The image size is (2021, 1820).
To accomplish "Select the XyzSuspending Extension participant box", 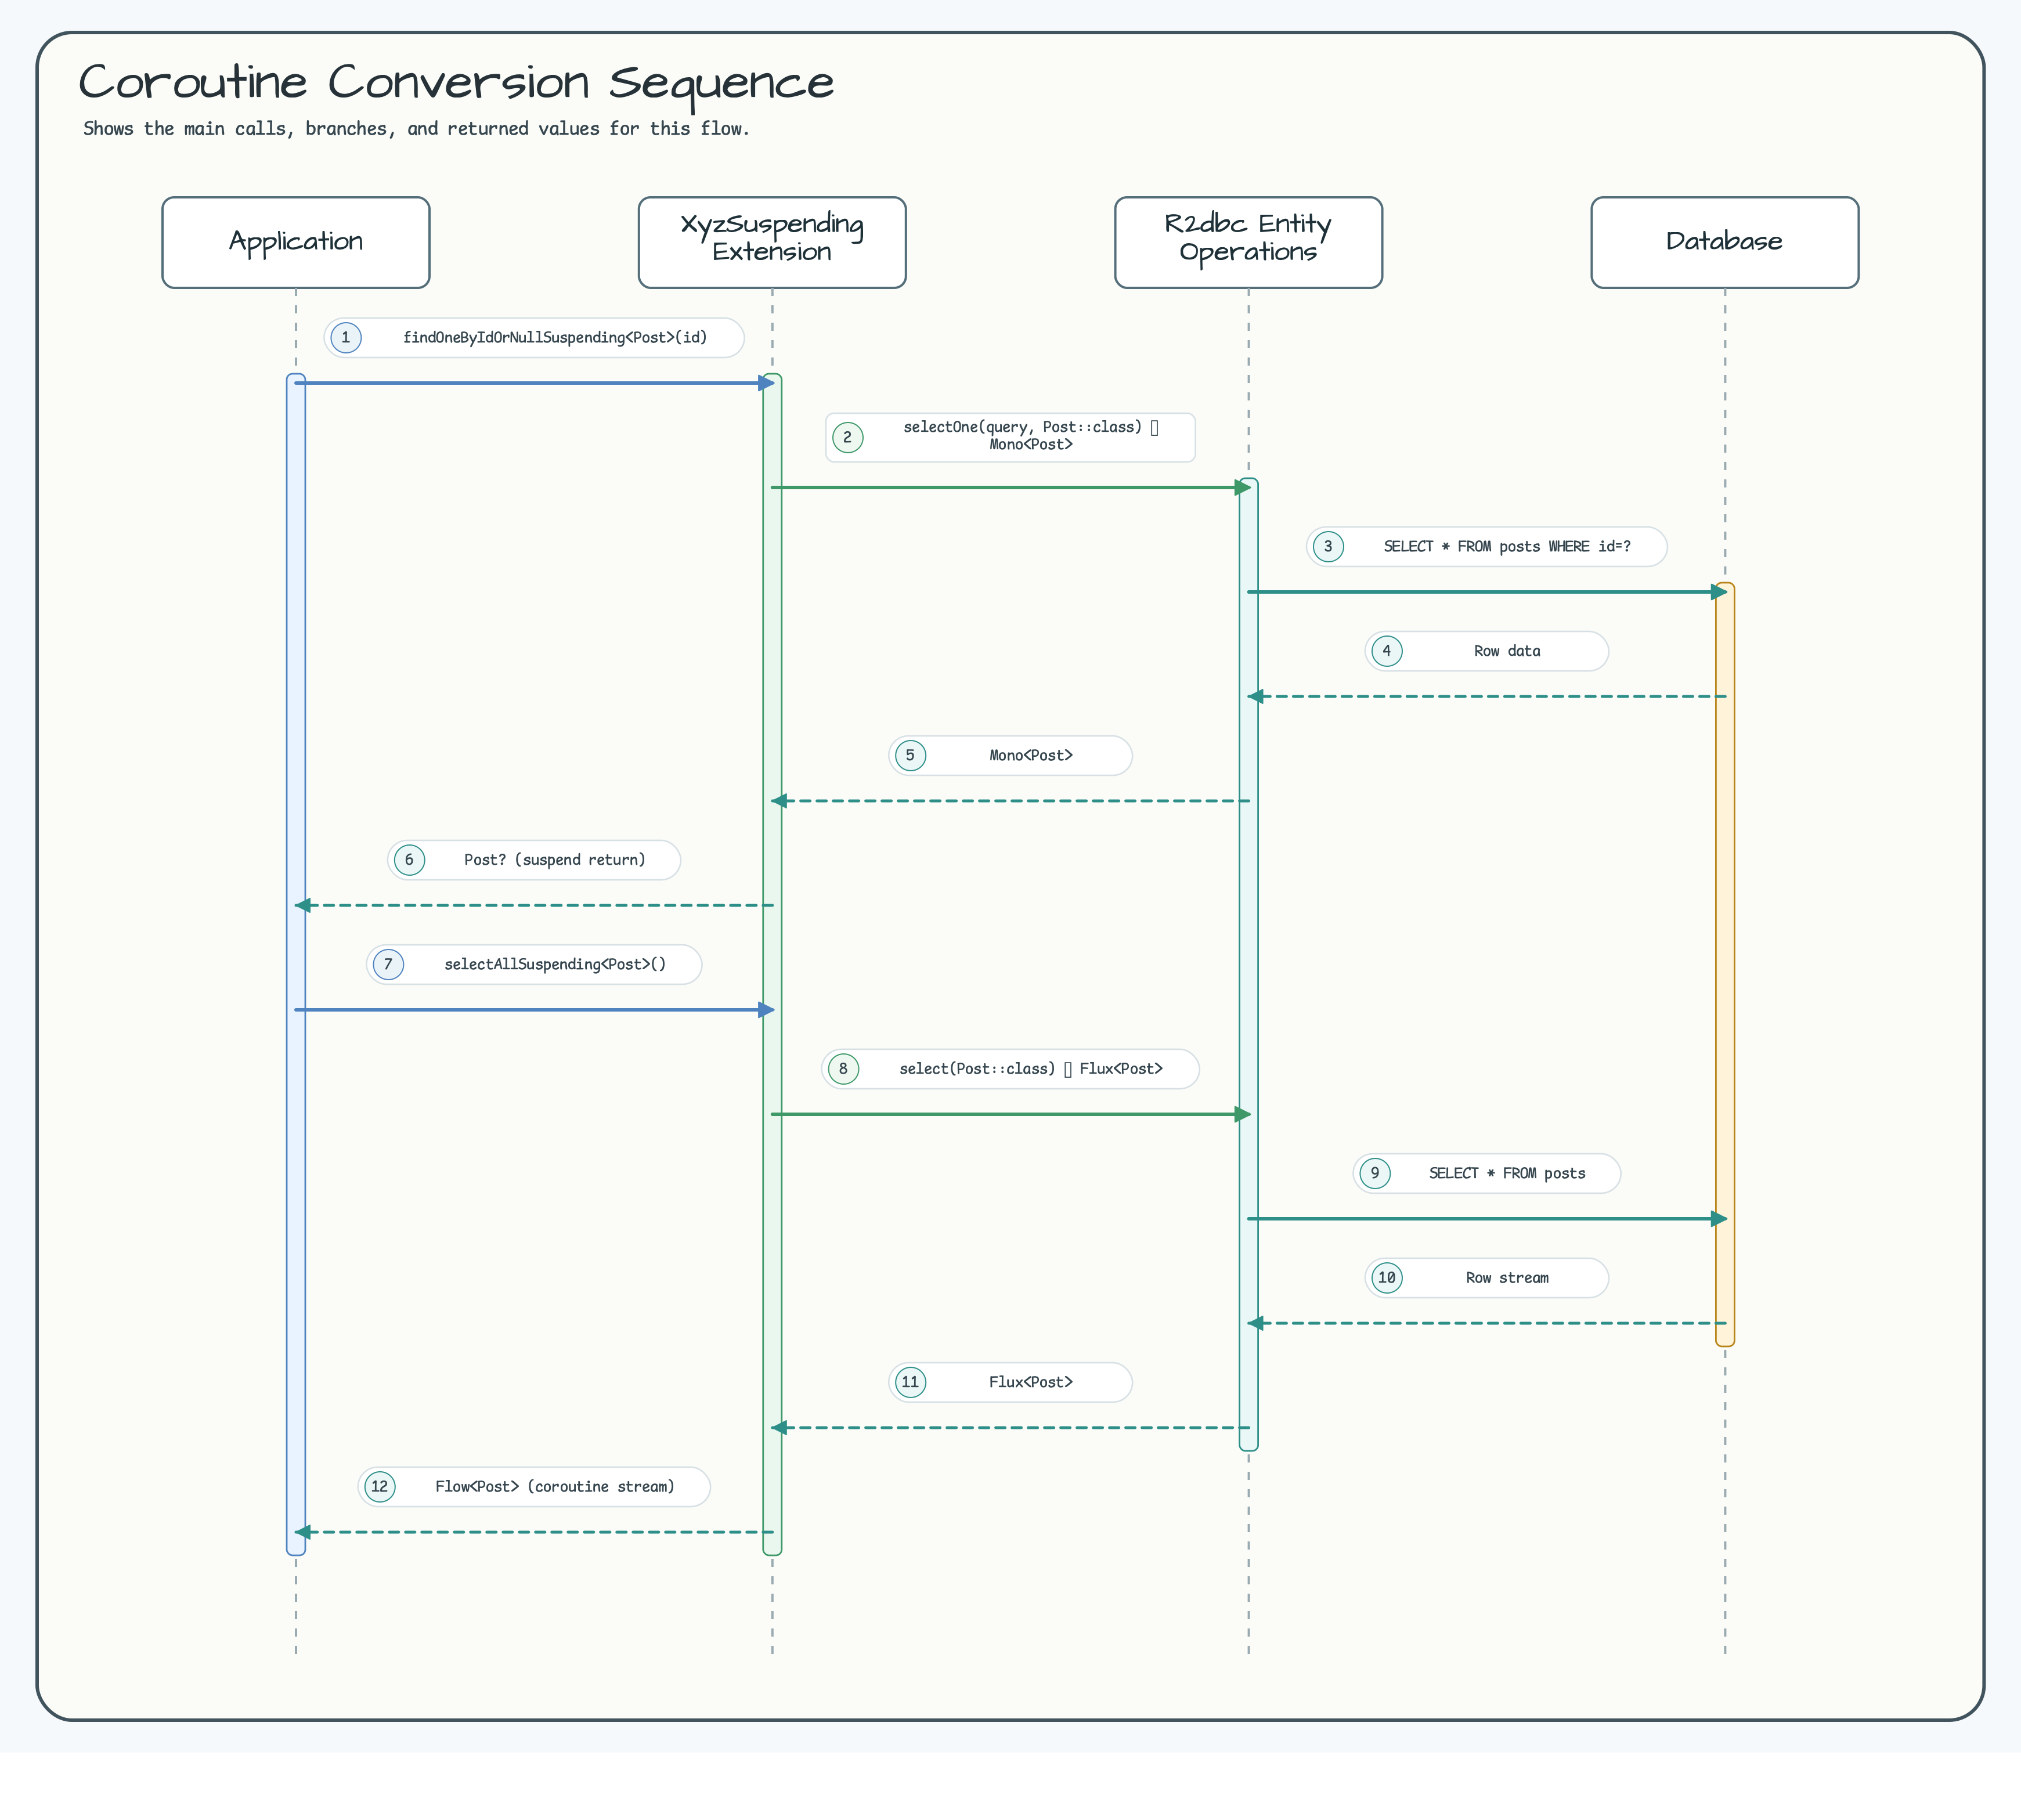I will point(772,243).
